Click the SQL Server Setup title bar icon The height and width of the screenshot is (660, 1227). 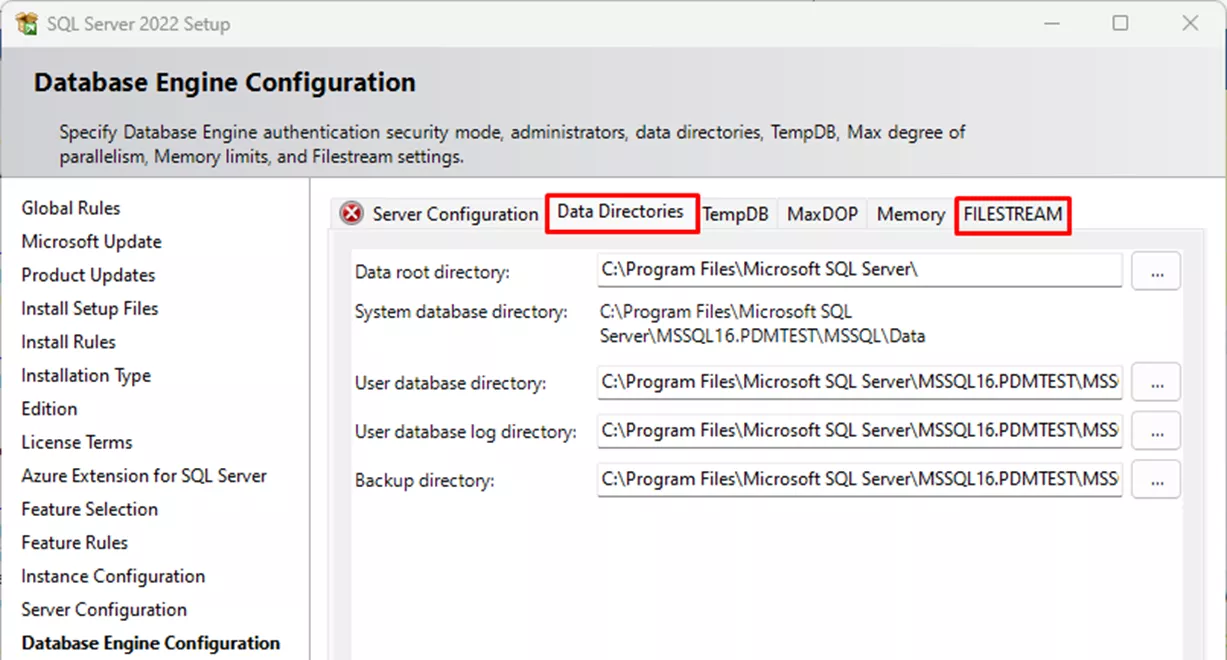coord(27,23)
